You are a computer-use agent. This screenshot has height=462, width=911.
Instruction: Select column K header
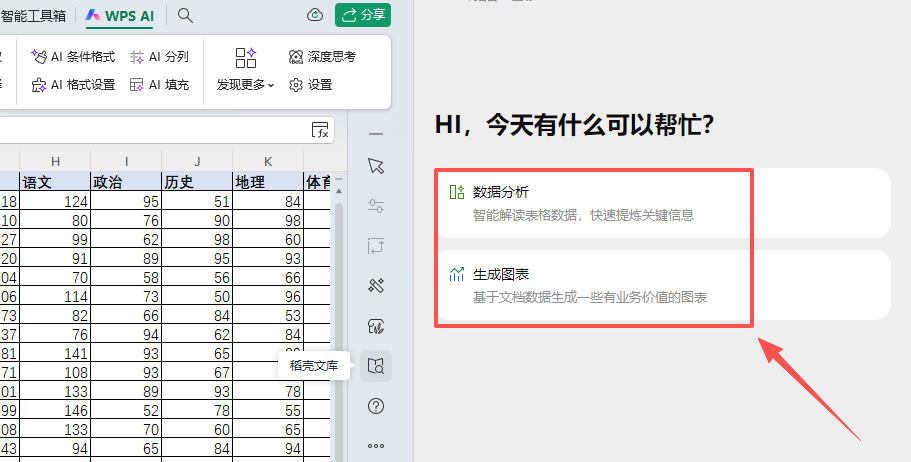[x=268, y=162]
